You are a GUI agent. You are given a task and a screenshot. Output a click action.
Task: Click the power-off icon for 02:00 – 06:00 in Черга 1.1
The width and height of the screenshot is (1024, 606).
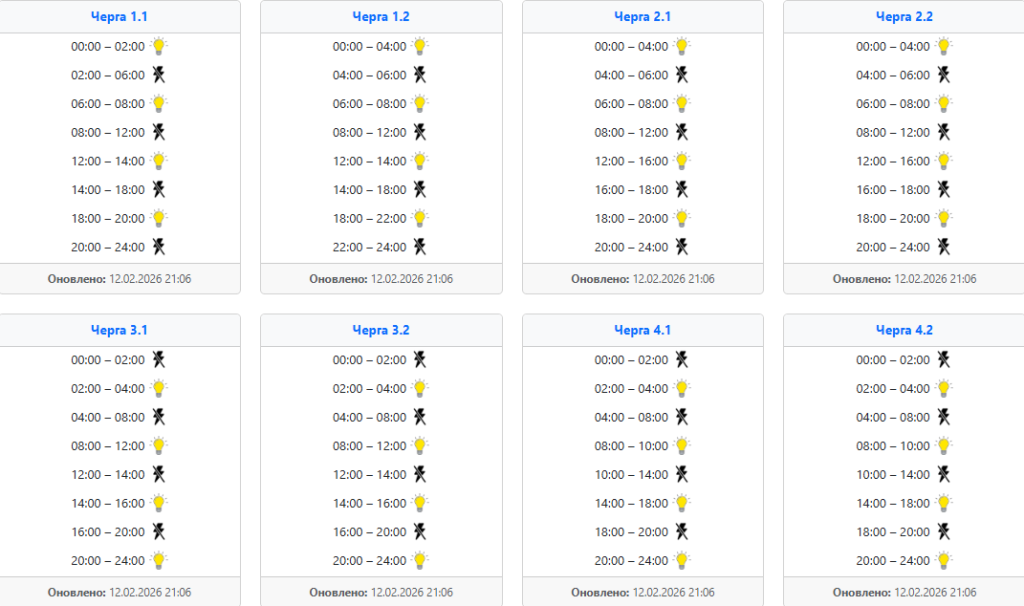tap(159, 74)
